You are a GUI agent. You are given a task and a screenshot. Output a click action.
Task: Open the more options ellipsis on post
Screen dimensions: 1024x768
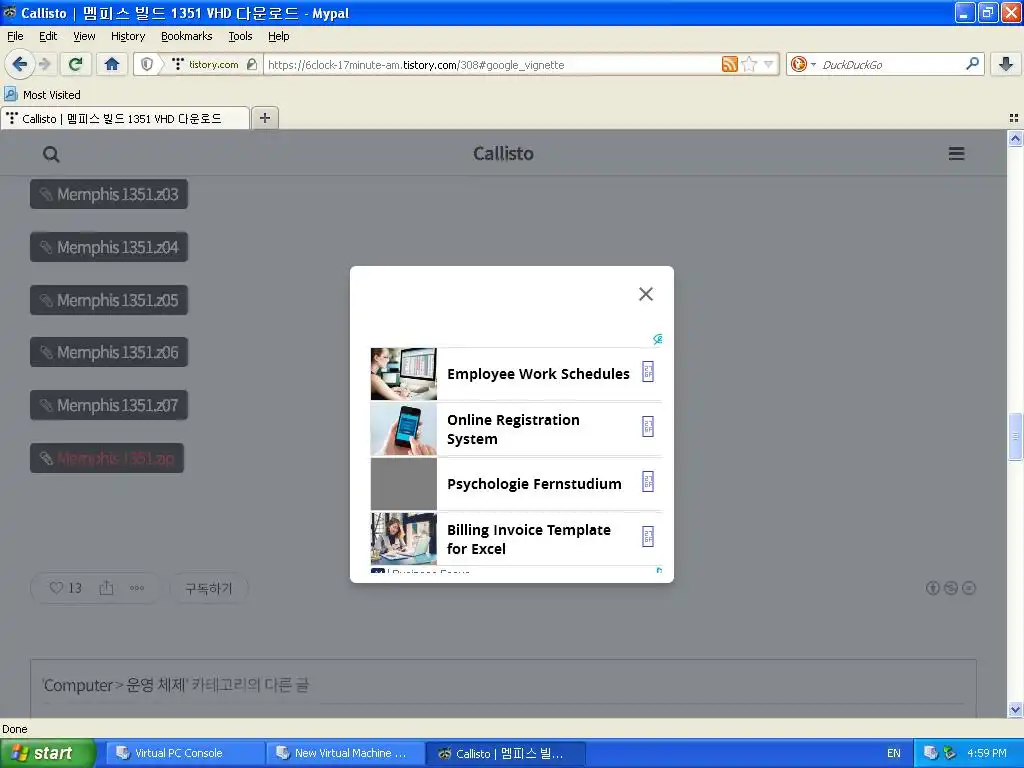point(136,588)
